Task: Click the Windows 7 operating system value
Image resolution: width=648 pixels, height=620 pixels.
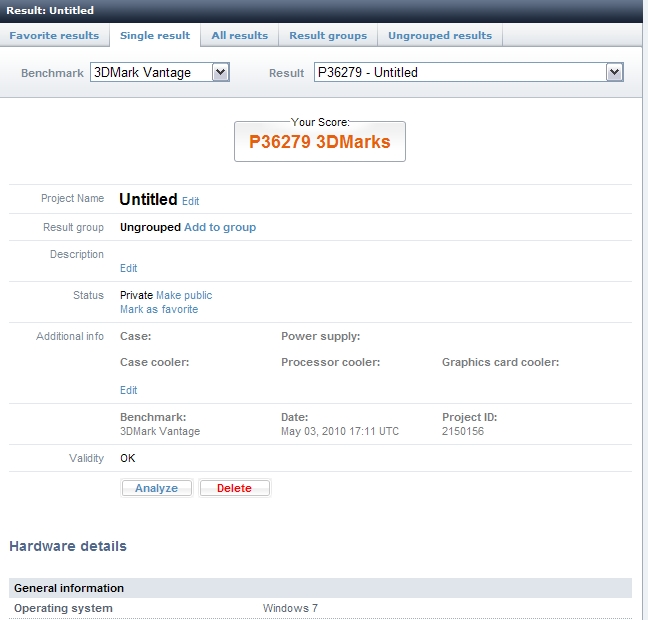Action: pos(290,608)
